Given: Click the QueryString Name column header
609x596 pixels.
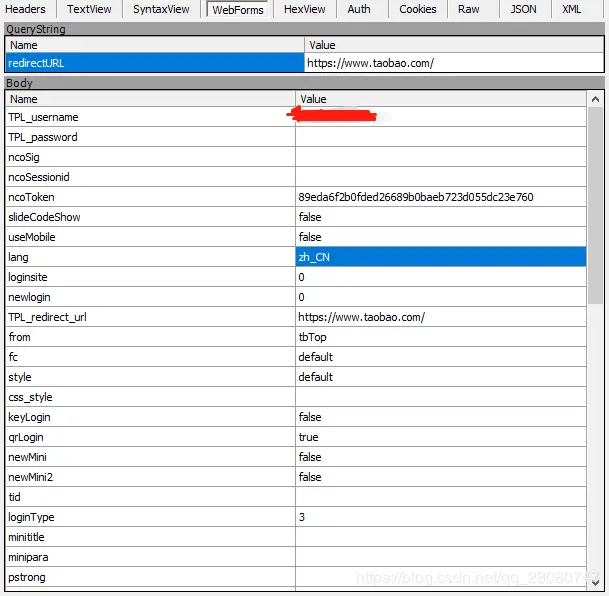Looking at the screenshot, I should click(x=155, y=45).
